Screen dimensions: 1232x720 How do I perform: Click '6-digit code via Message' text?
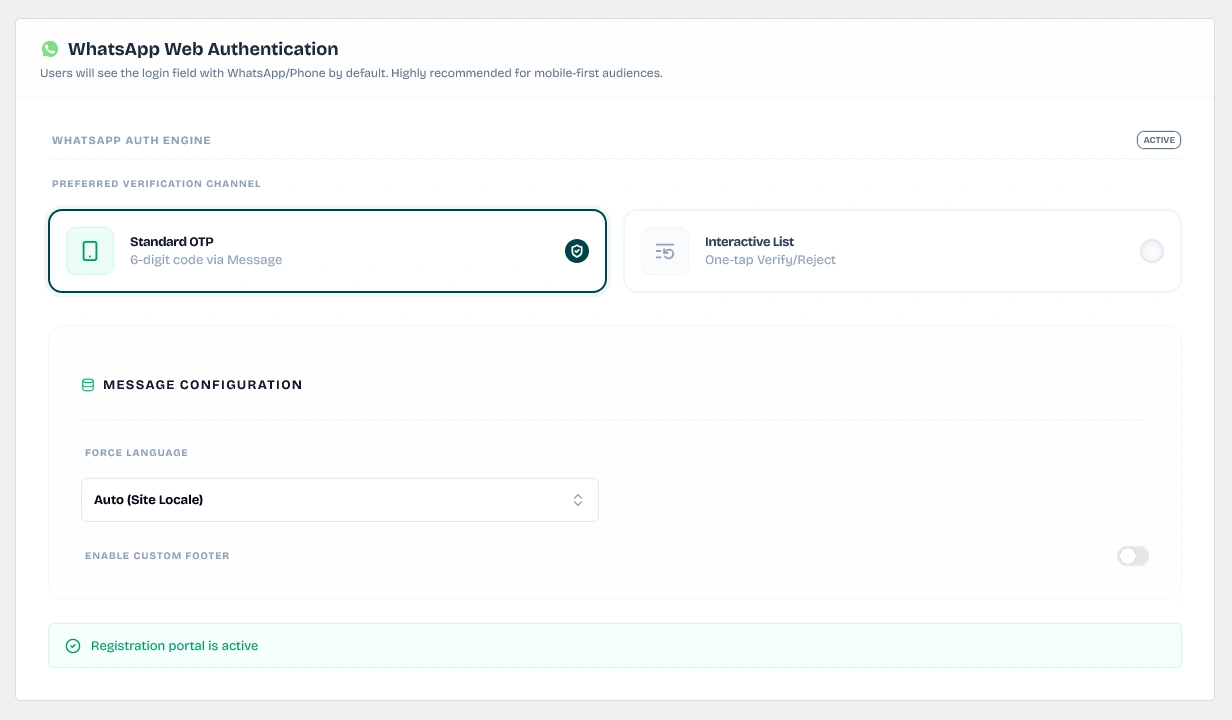tap(206, 260)
